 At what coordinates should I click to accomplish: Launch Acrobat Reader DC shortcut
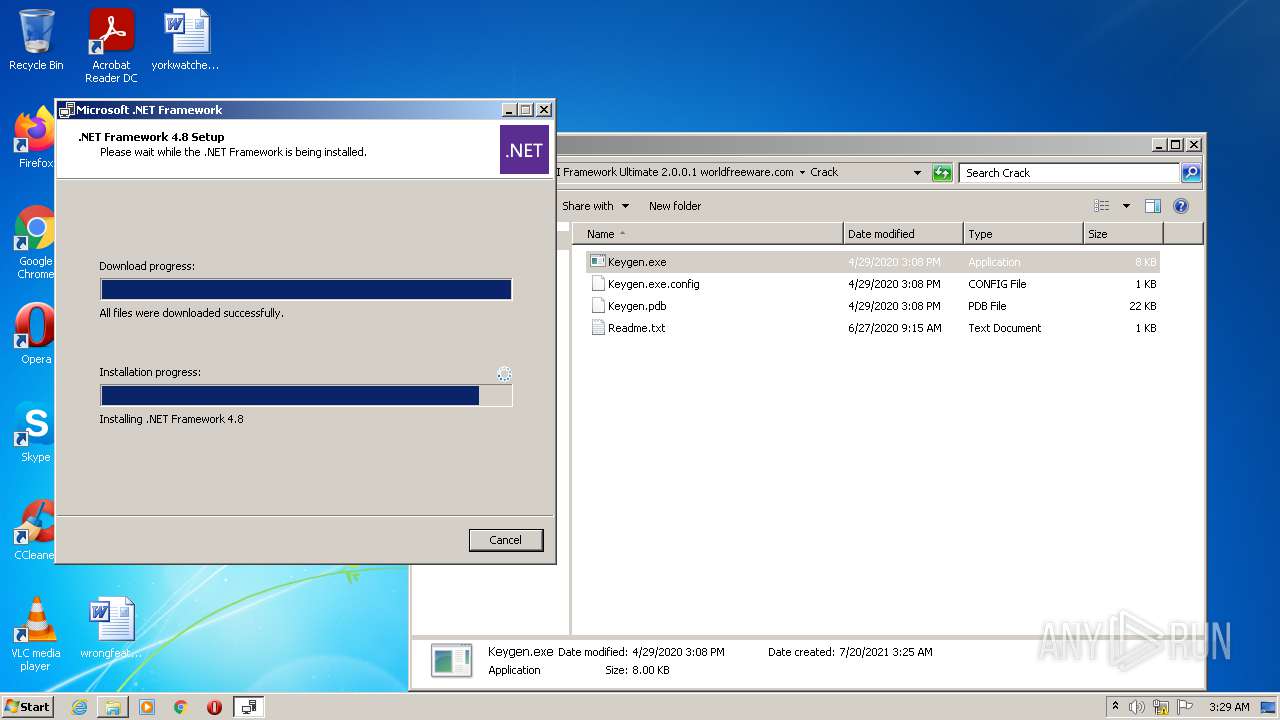[x=111, y=45]
